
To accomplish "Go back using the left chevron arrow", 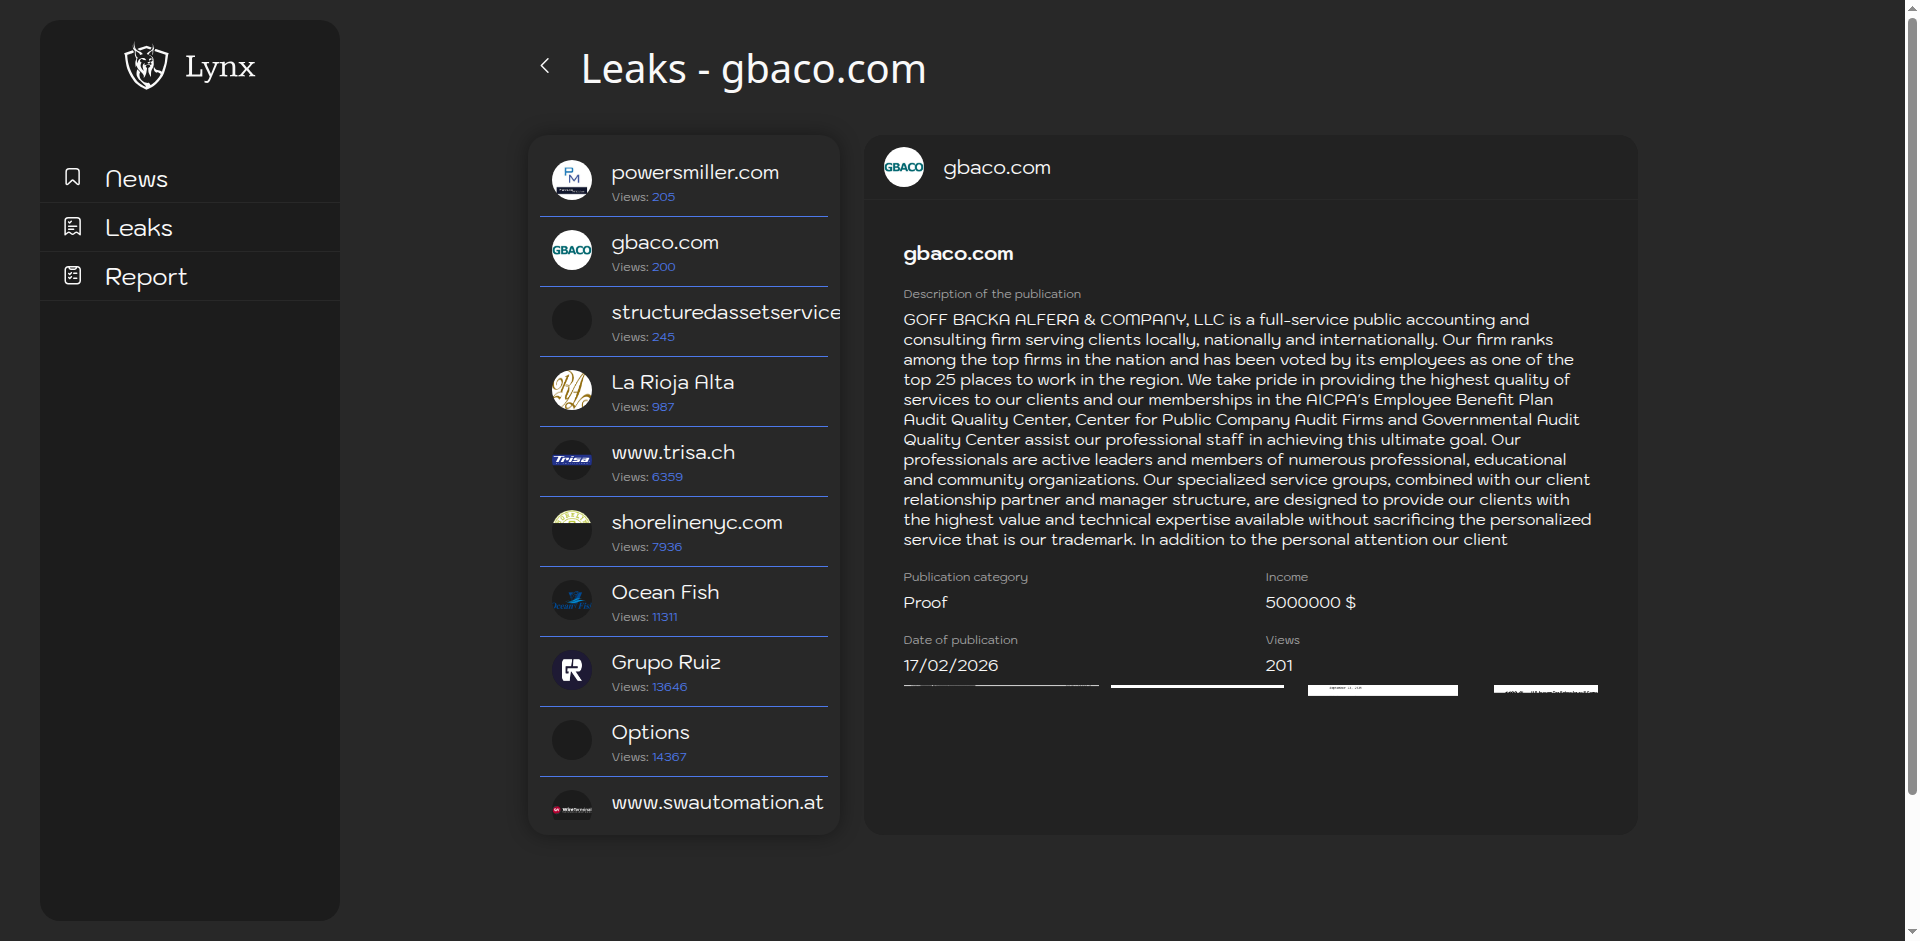I will (545, 66).
